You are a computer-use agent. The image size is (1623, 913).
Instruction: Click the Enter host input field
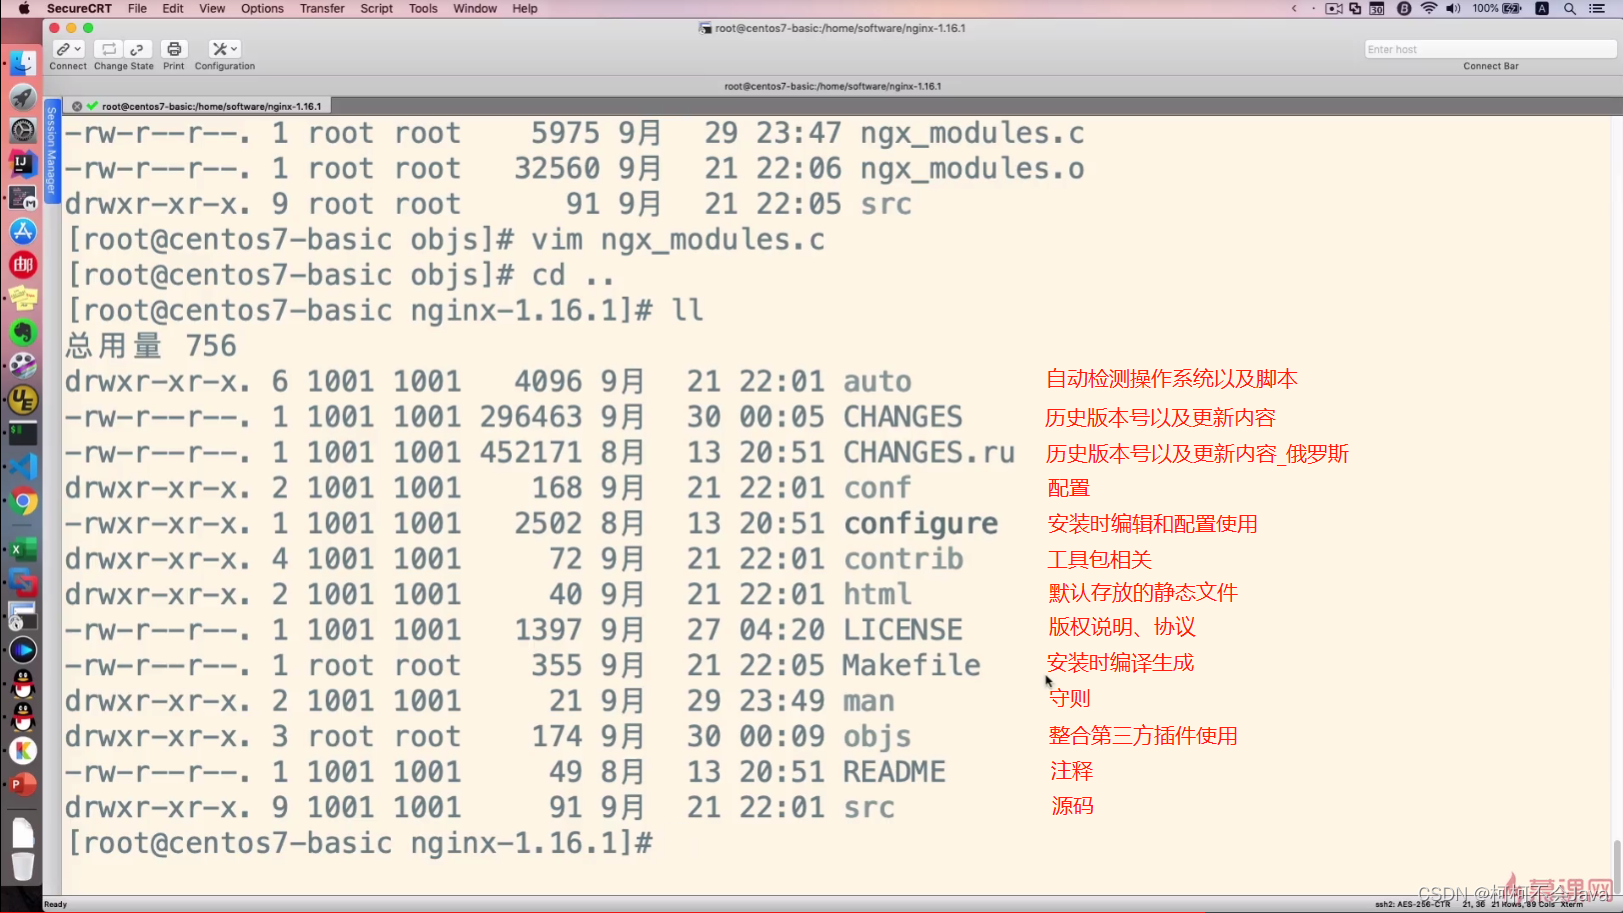coord(1489,49)
